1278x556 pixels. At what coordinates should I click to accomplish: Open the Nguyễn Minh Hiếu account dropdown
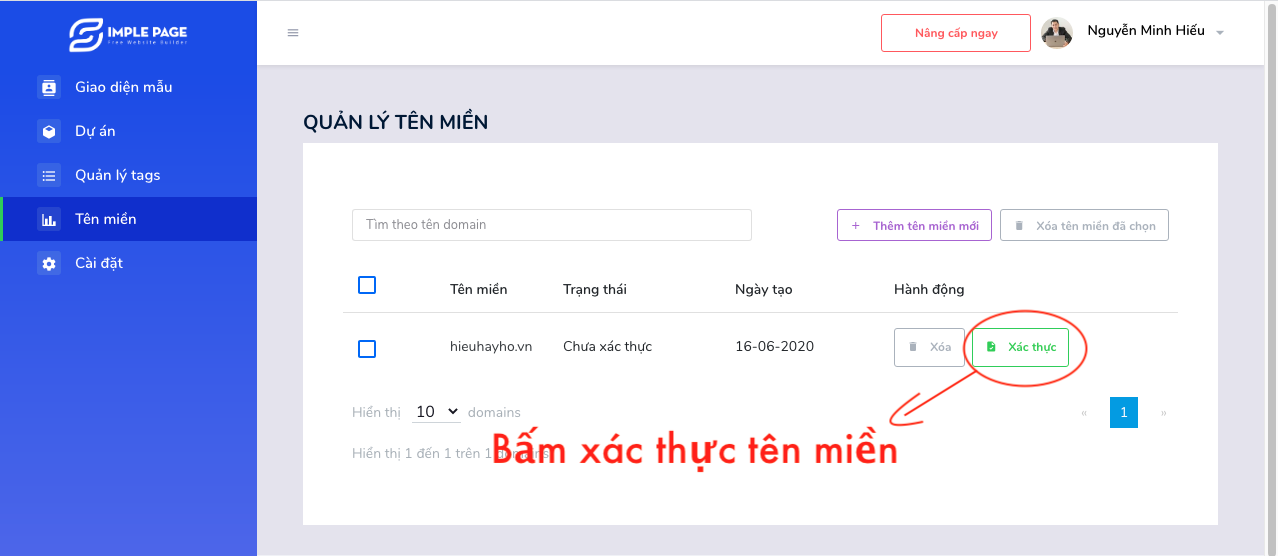click(x=1155, y=32)
